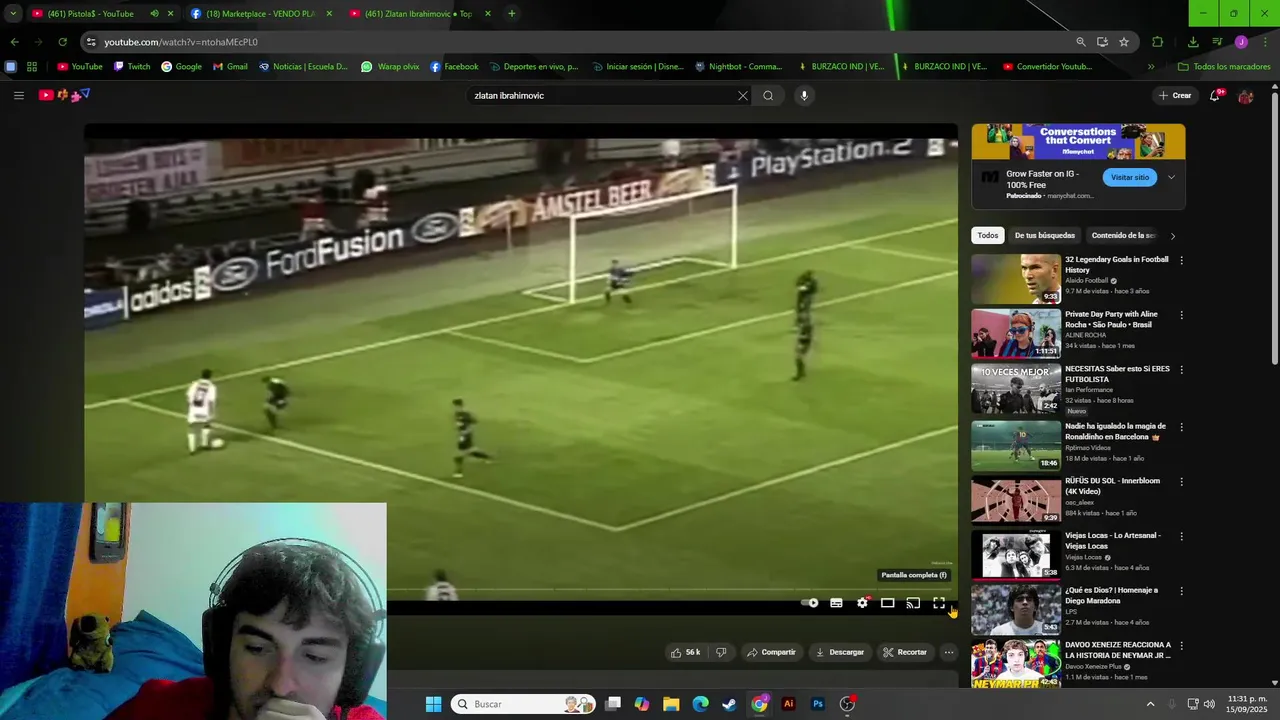The width and height of the screenshot is (1280, 720).
Task: Open the video player settings gear
Action: click(x=862, y=603)
